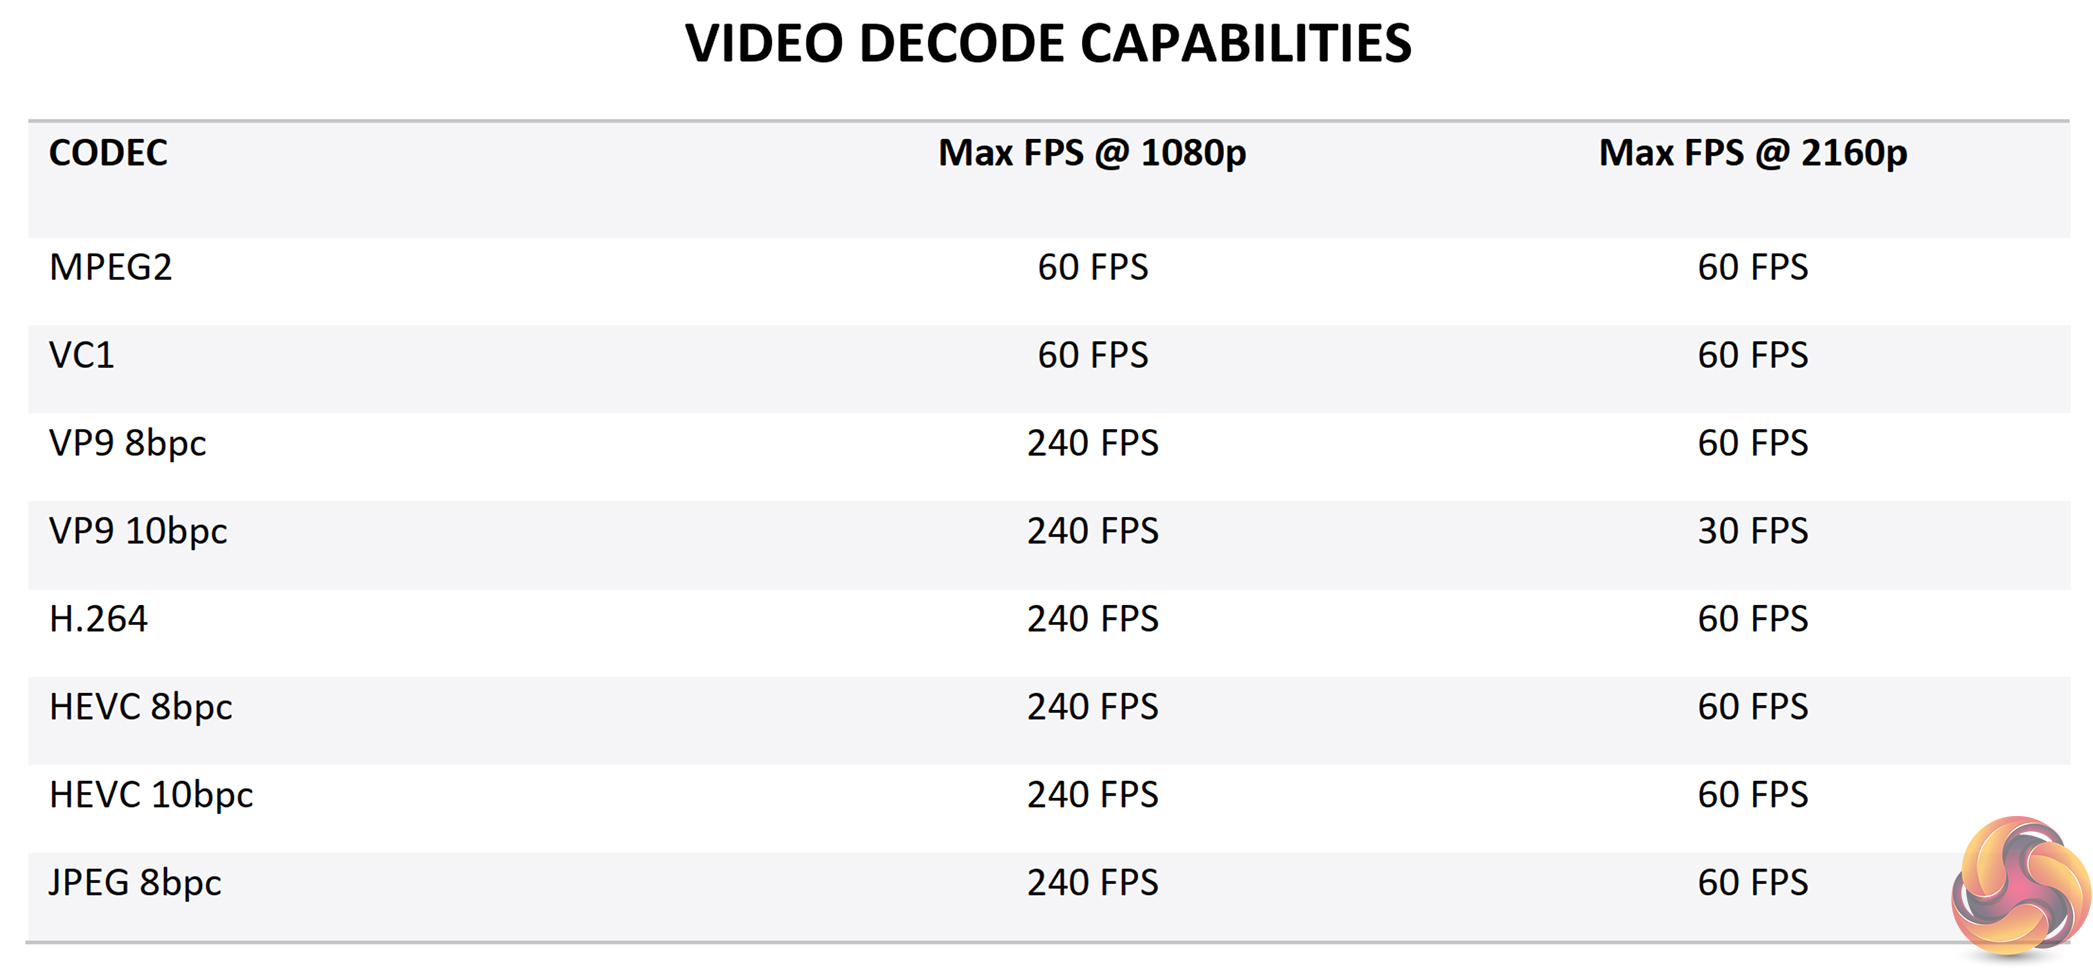Click the 30 FPS value for VP9 10bpc
This screenshot has width=2093, height=968.
tap(1752, 531)
